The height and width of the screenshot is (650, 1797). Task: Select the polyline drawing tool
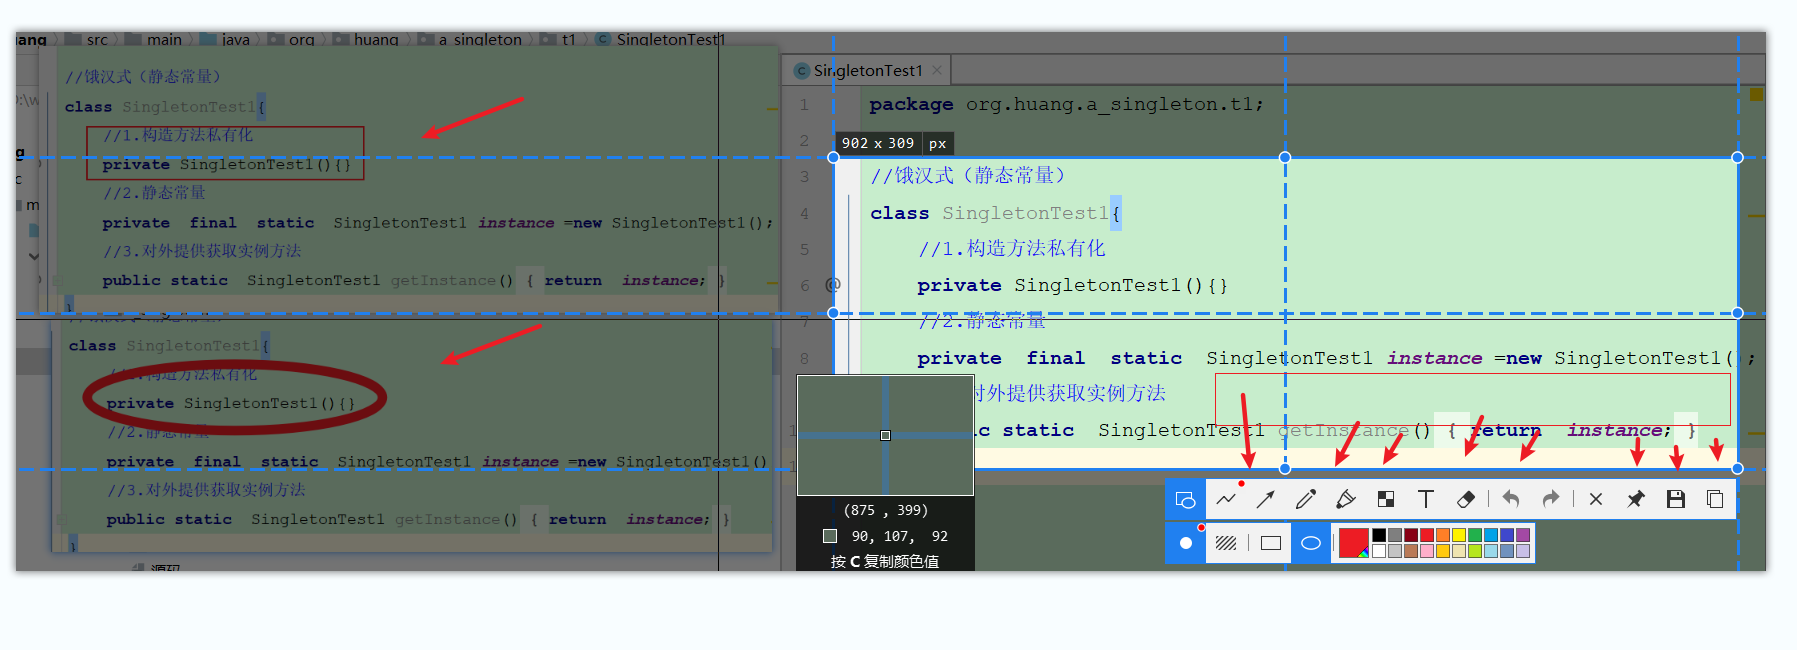coord(1226,499)
